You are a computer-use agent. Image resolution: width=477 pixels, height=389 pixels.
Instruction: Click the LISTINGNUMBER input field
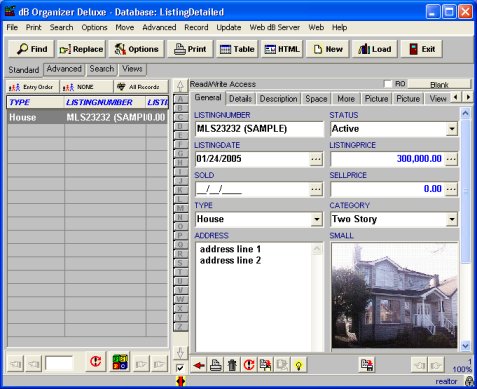pos(259,129)
